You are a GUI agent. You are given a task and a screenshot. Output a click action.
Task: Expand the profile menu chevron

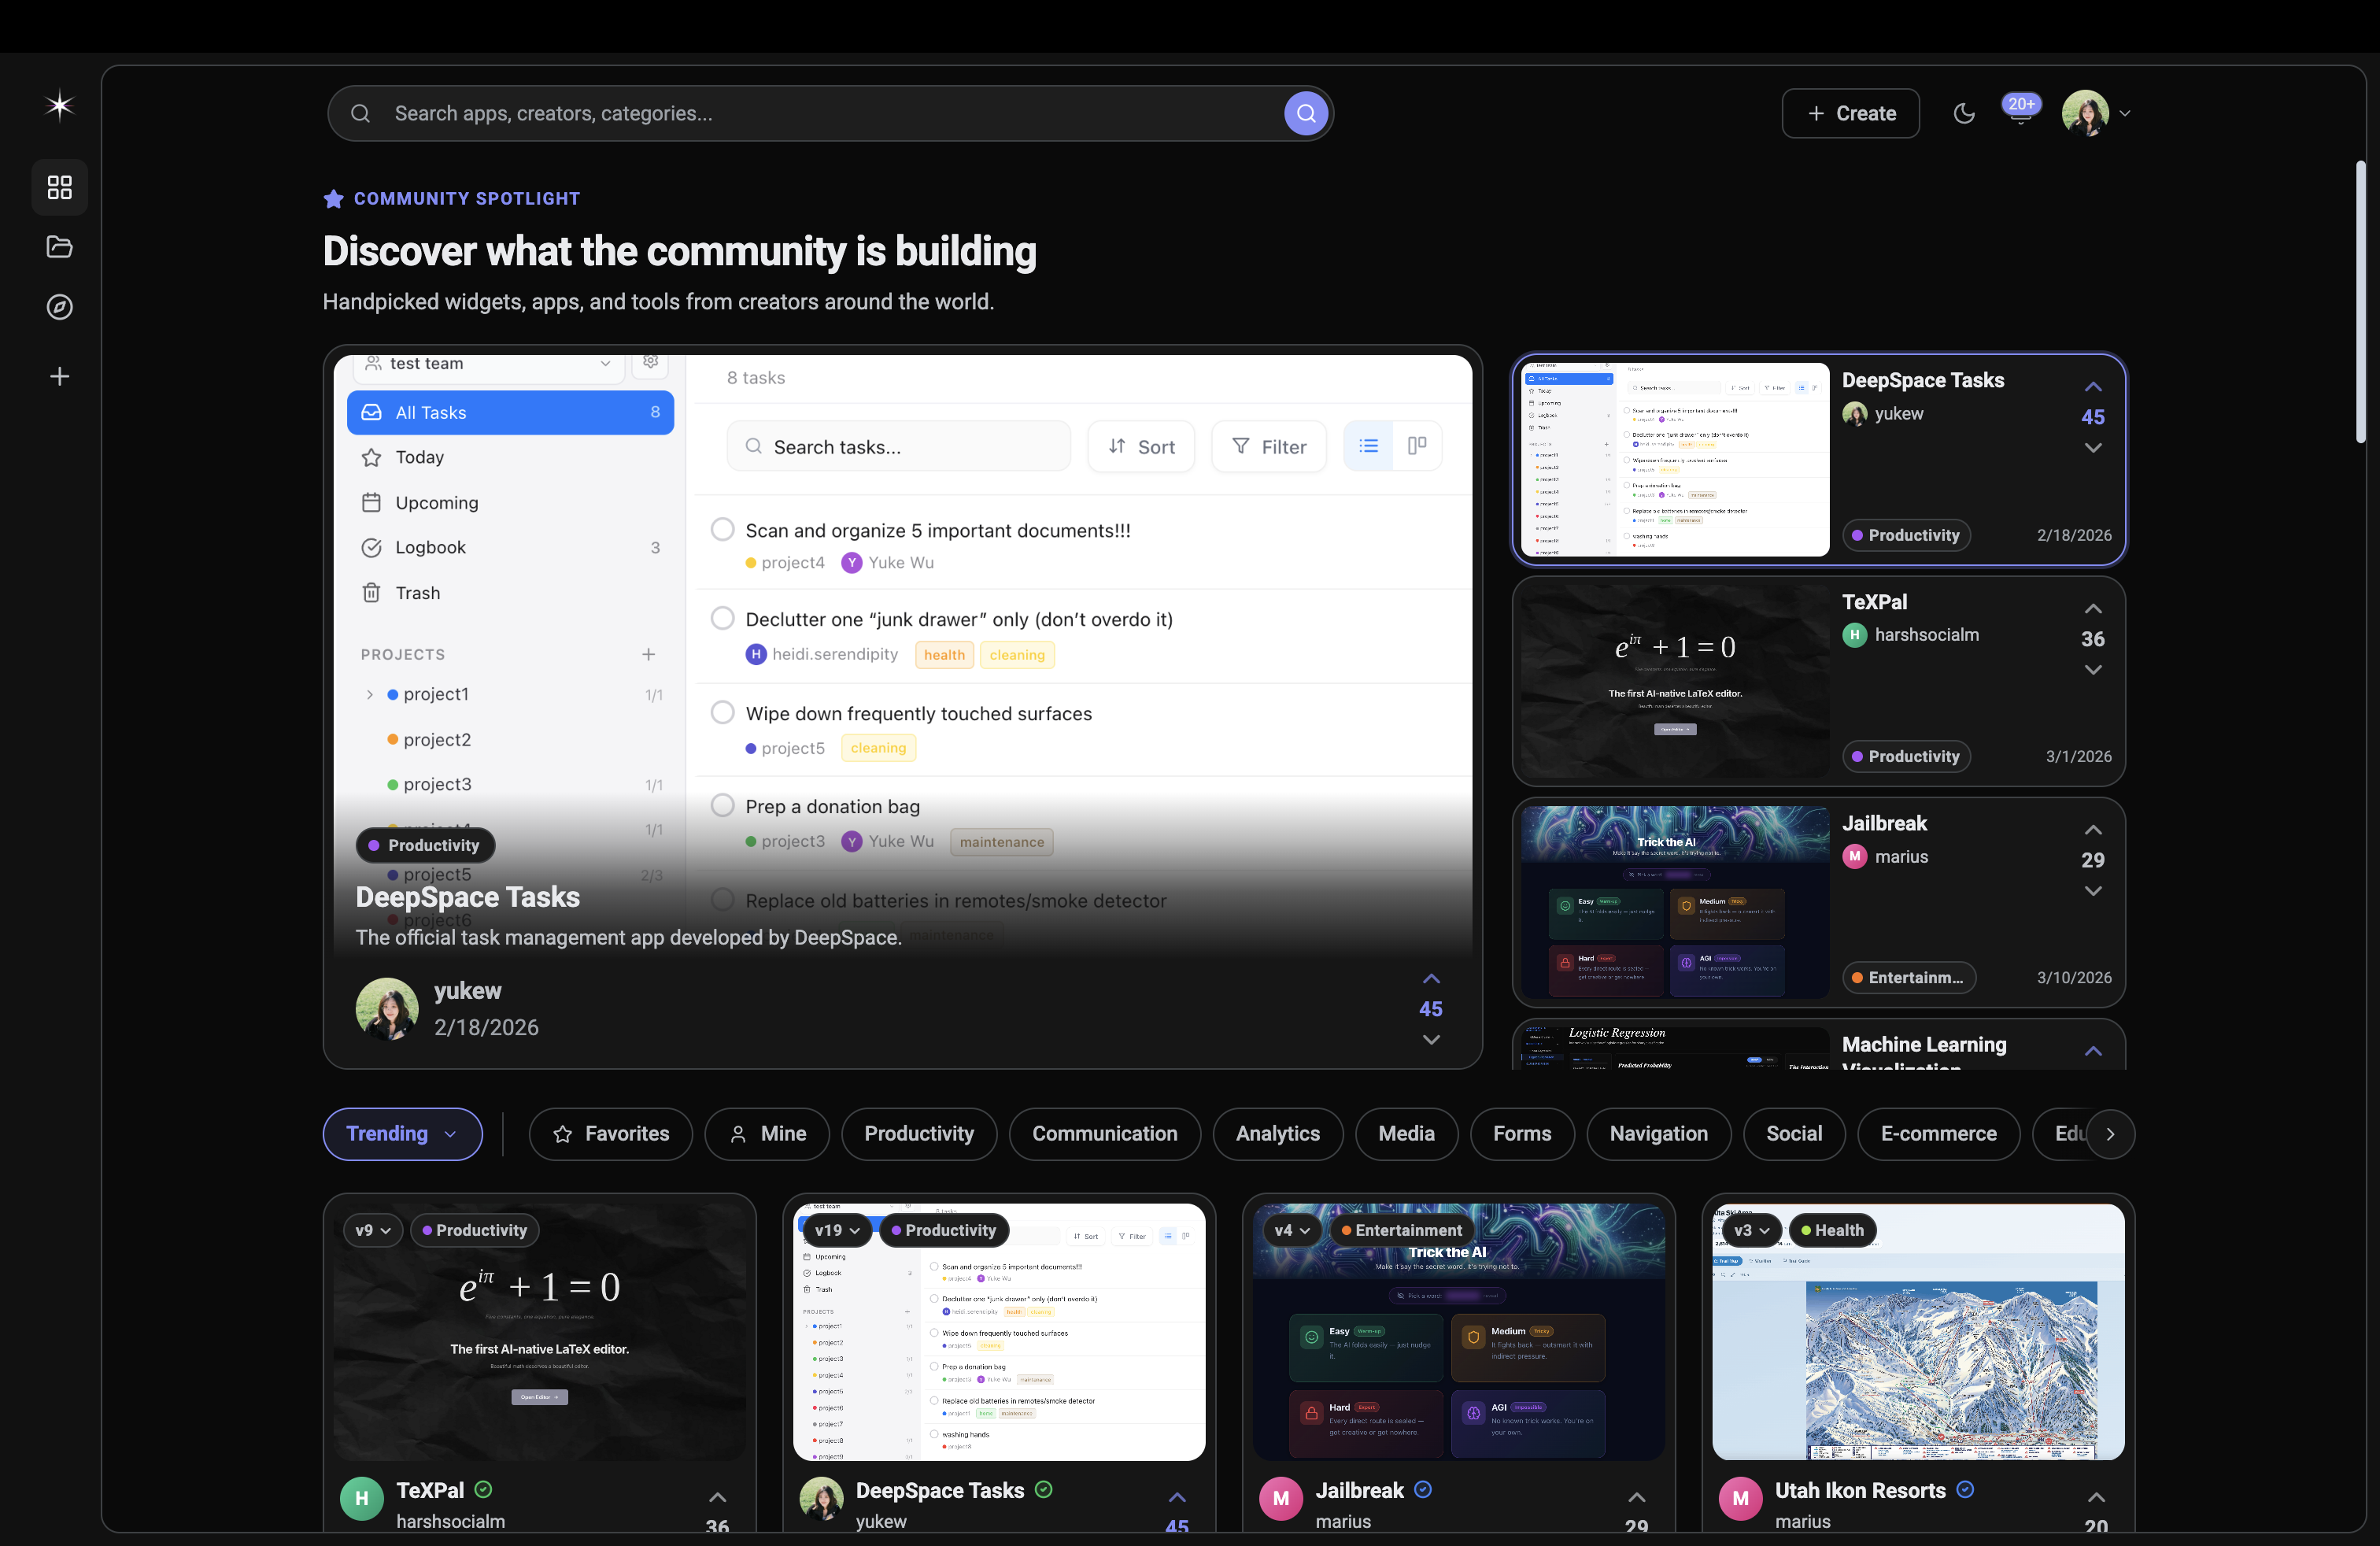(2125, 114)
